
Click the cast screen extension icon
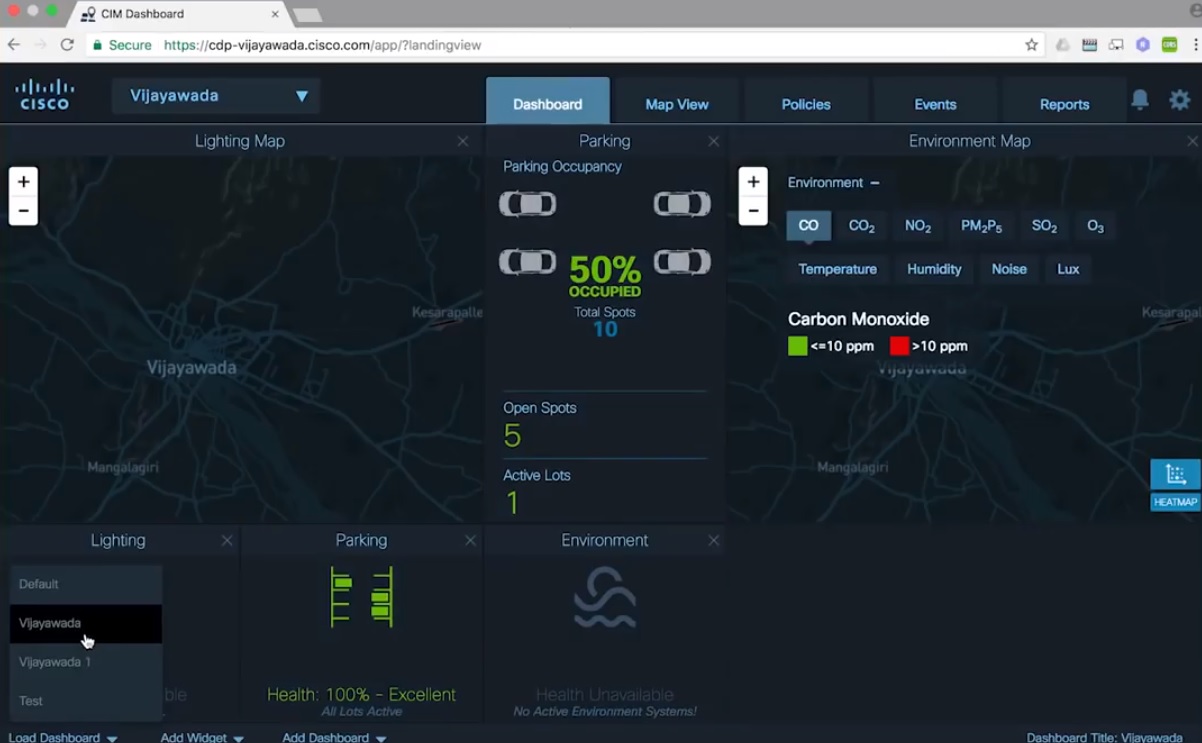point(1116,45)
